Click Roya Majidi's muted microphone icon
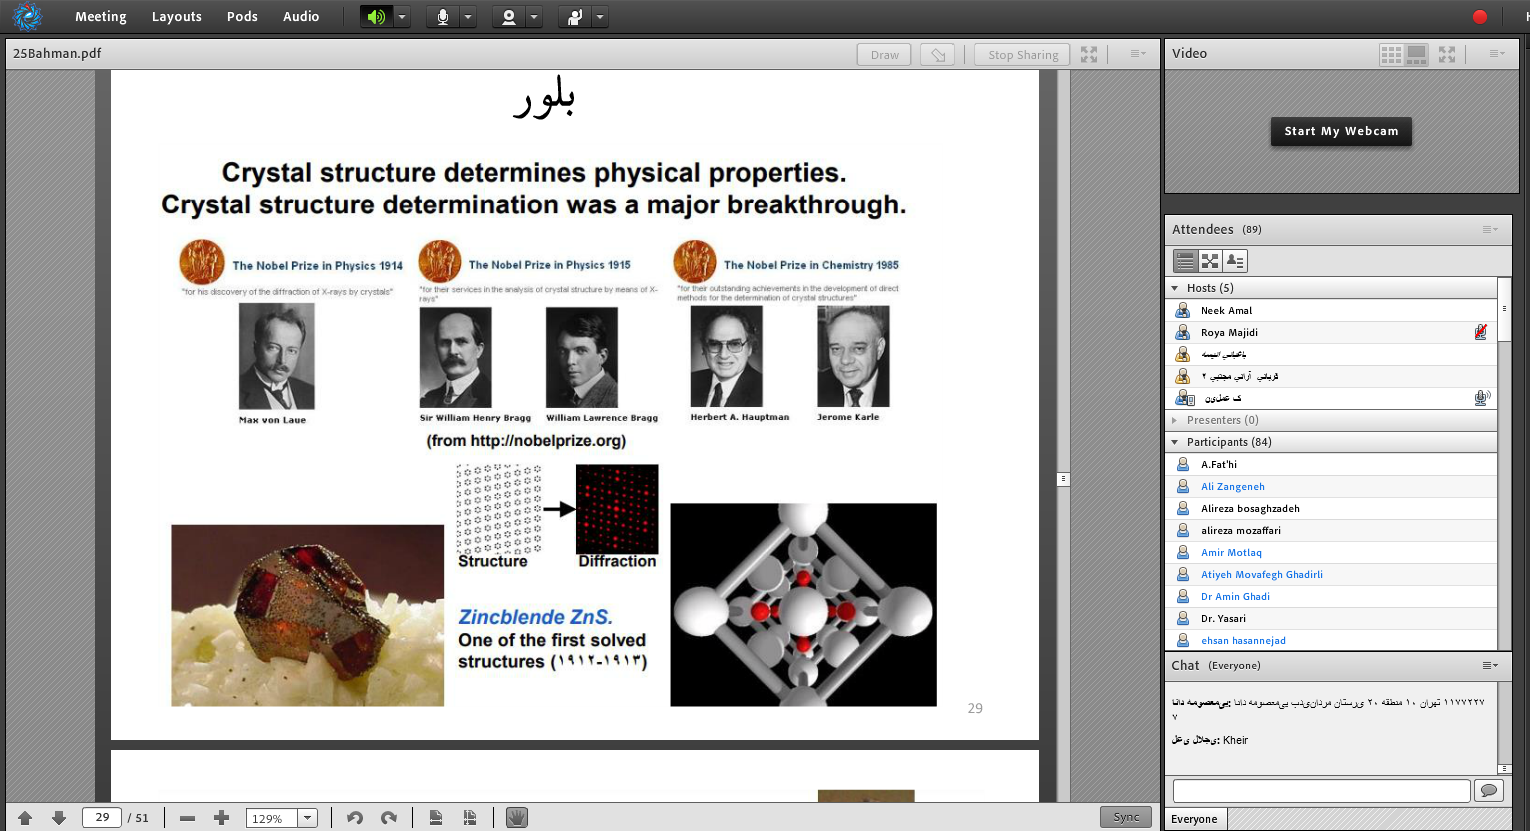Image resolution: width=1530 pixels, height=831 pixels. (1480, 332)
